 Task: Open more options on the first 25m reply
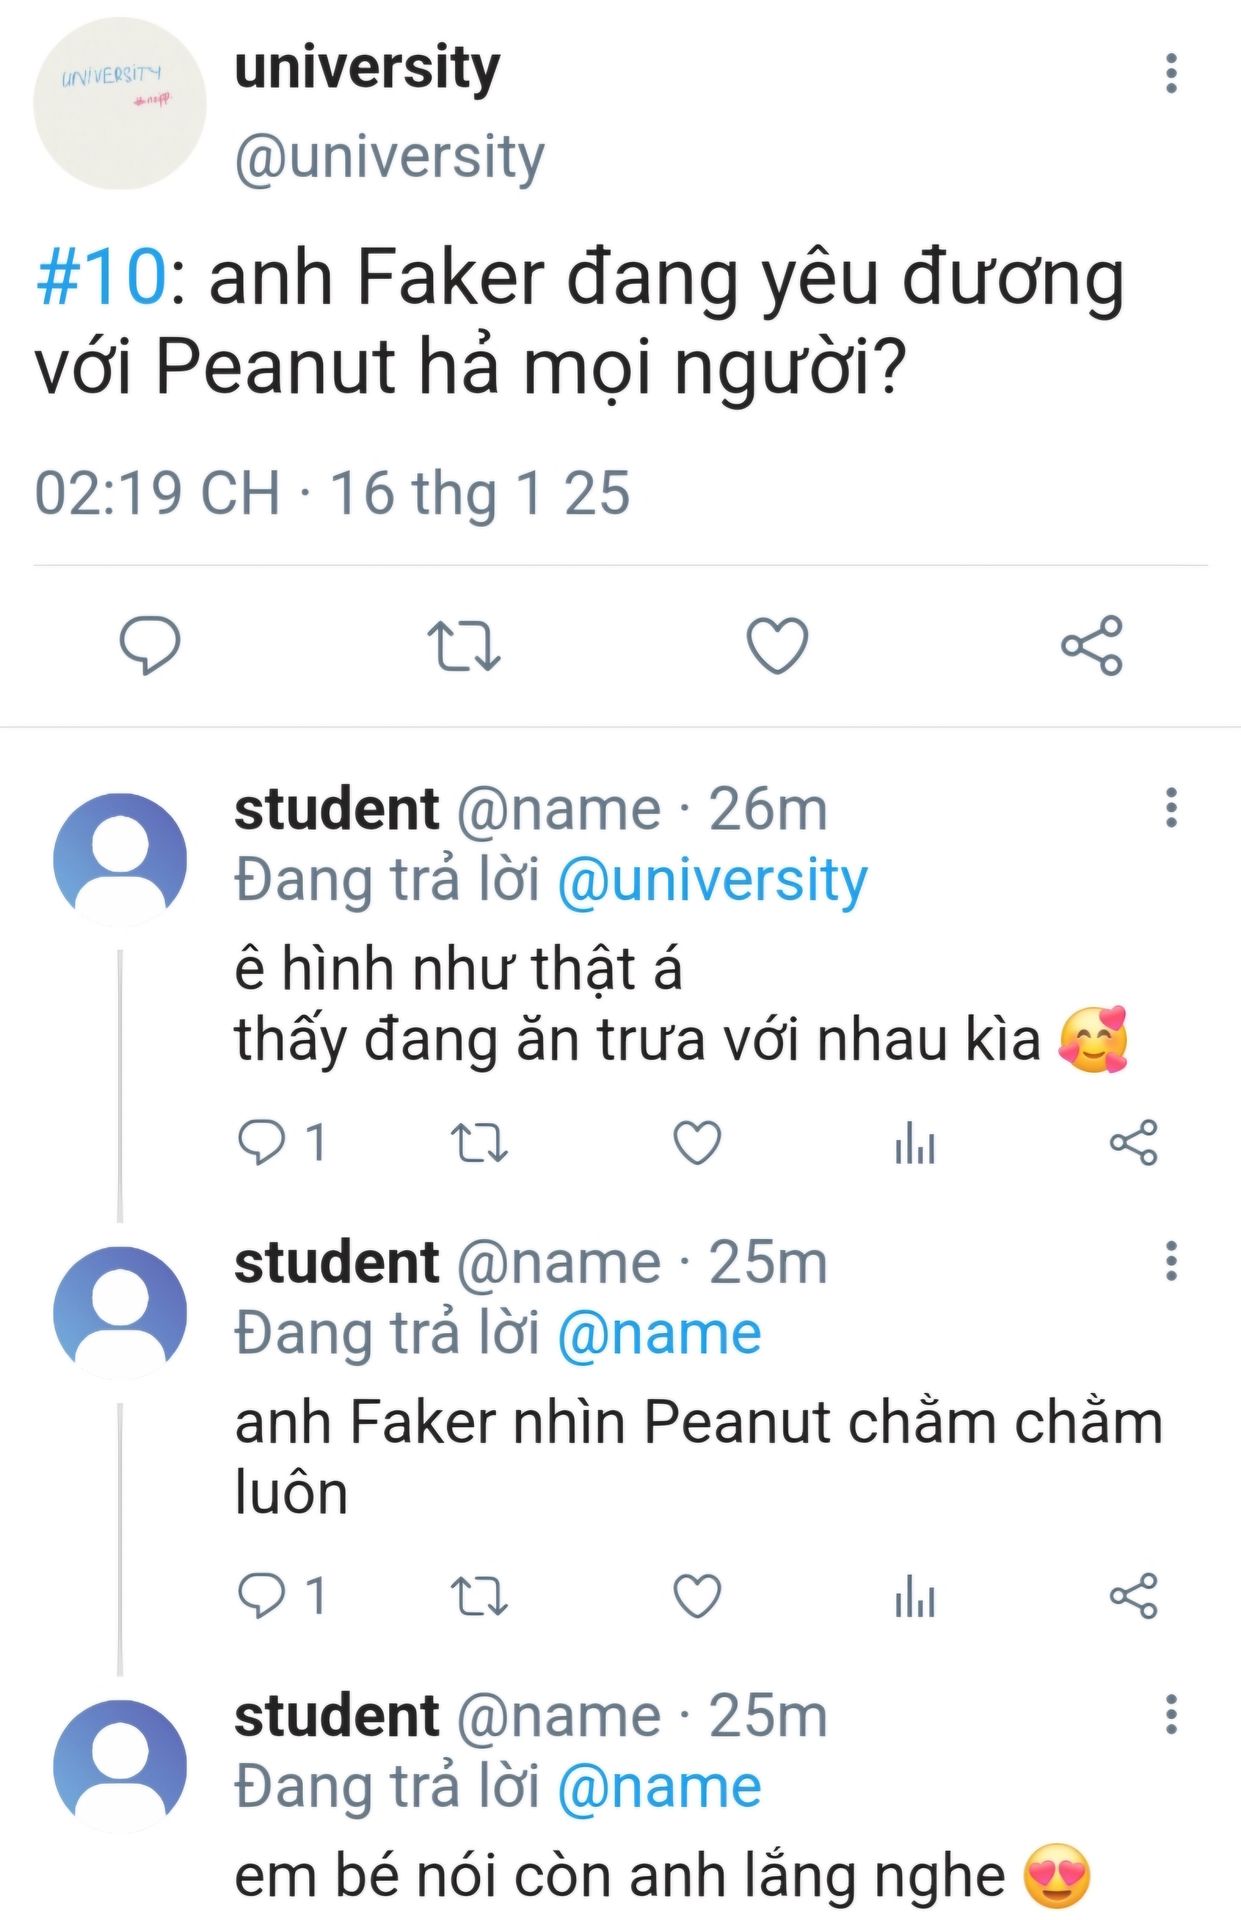point(1171,1261)
